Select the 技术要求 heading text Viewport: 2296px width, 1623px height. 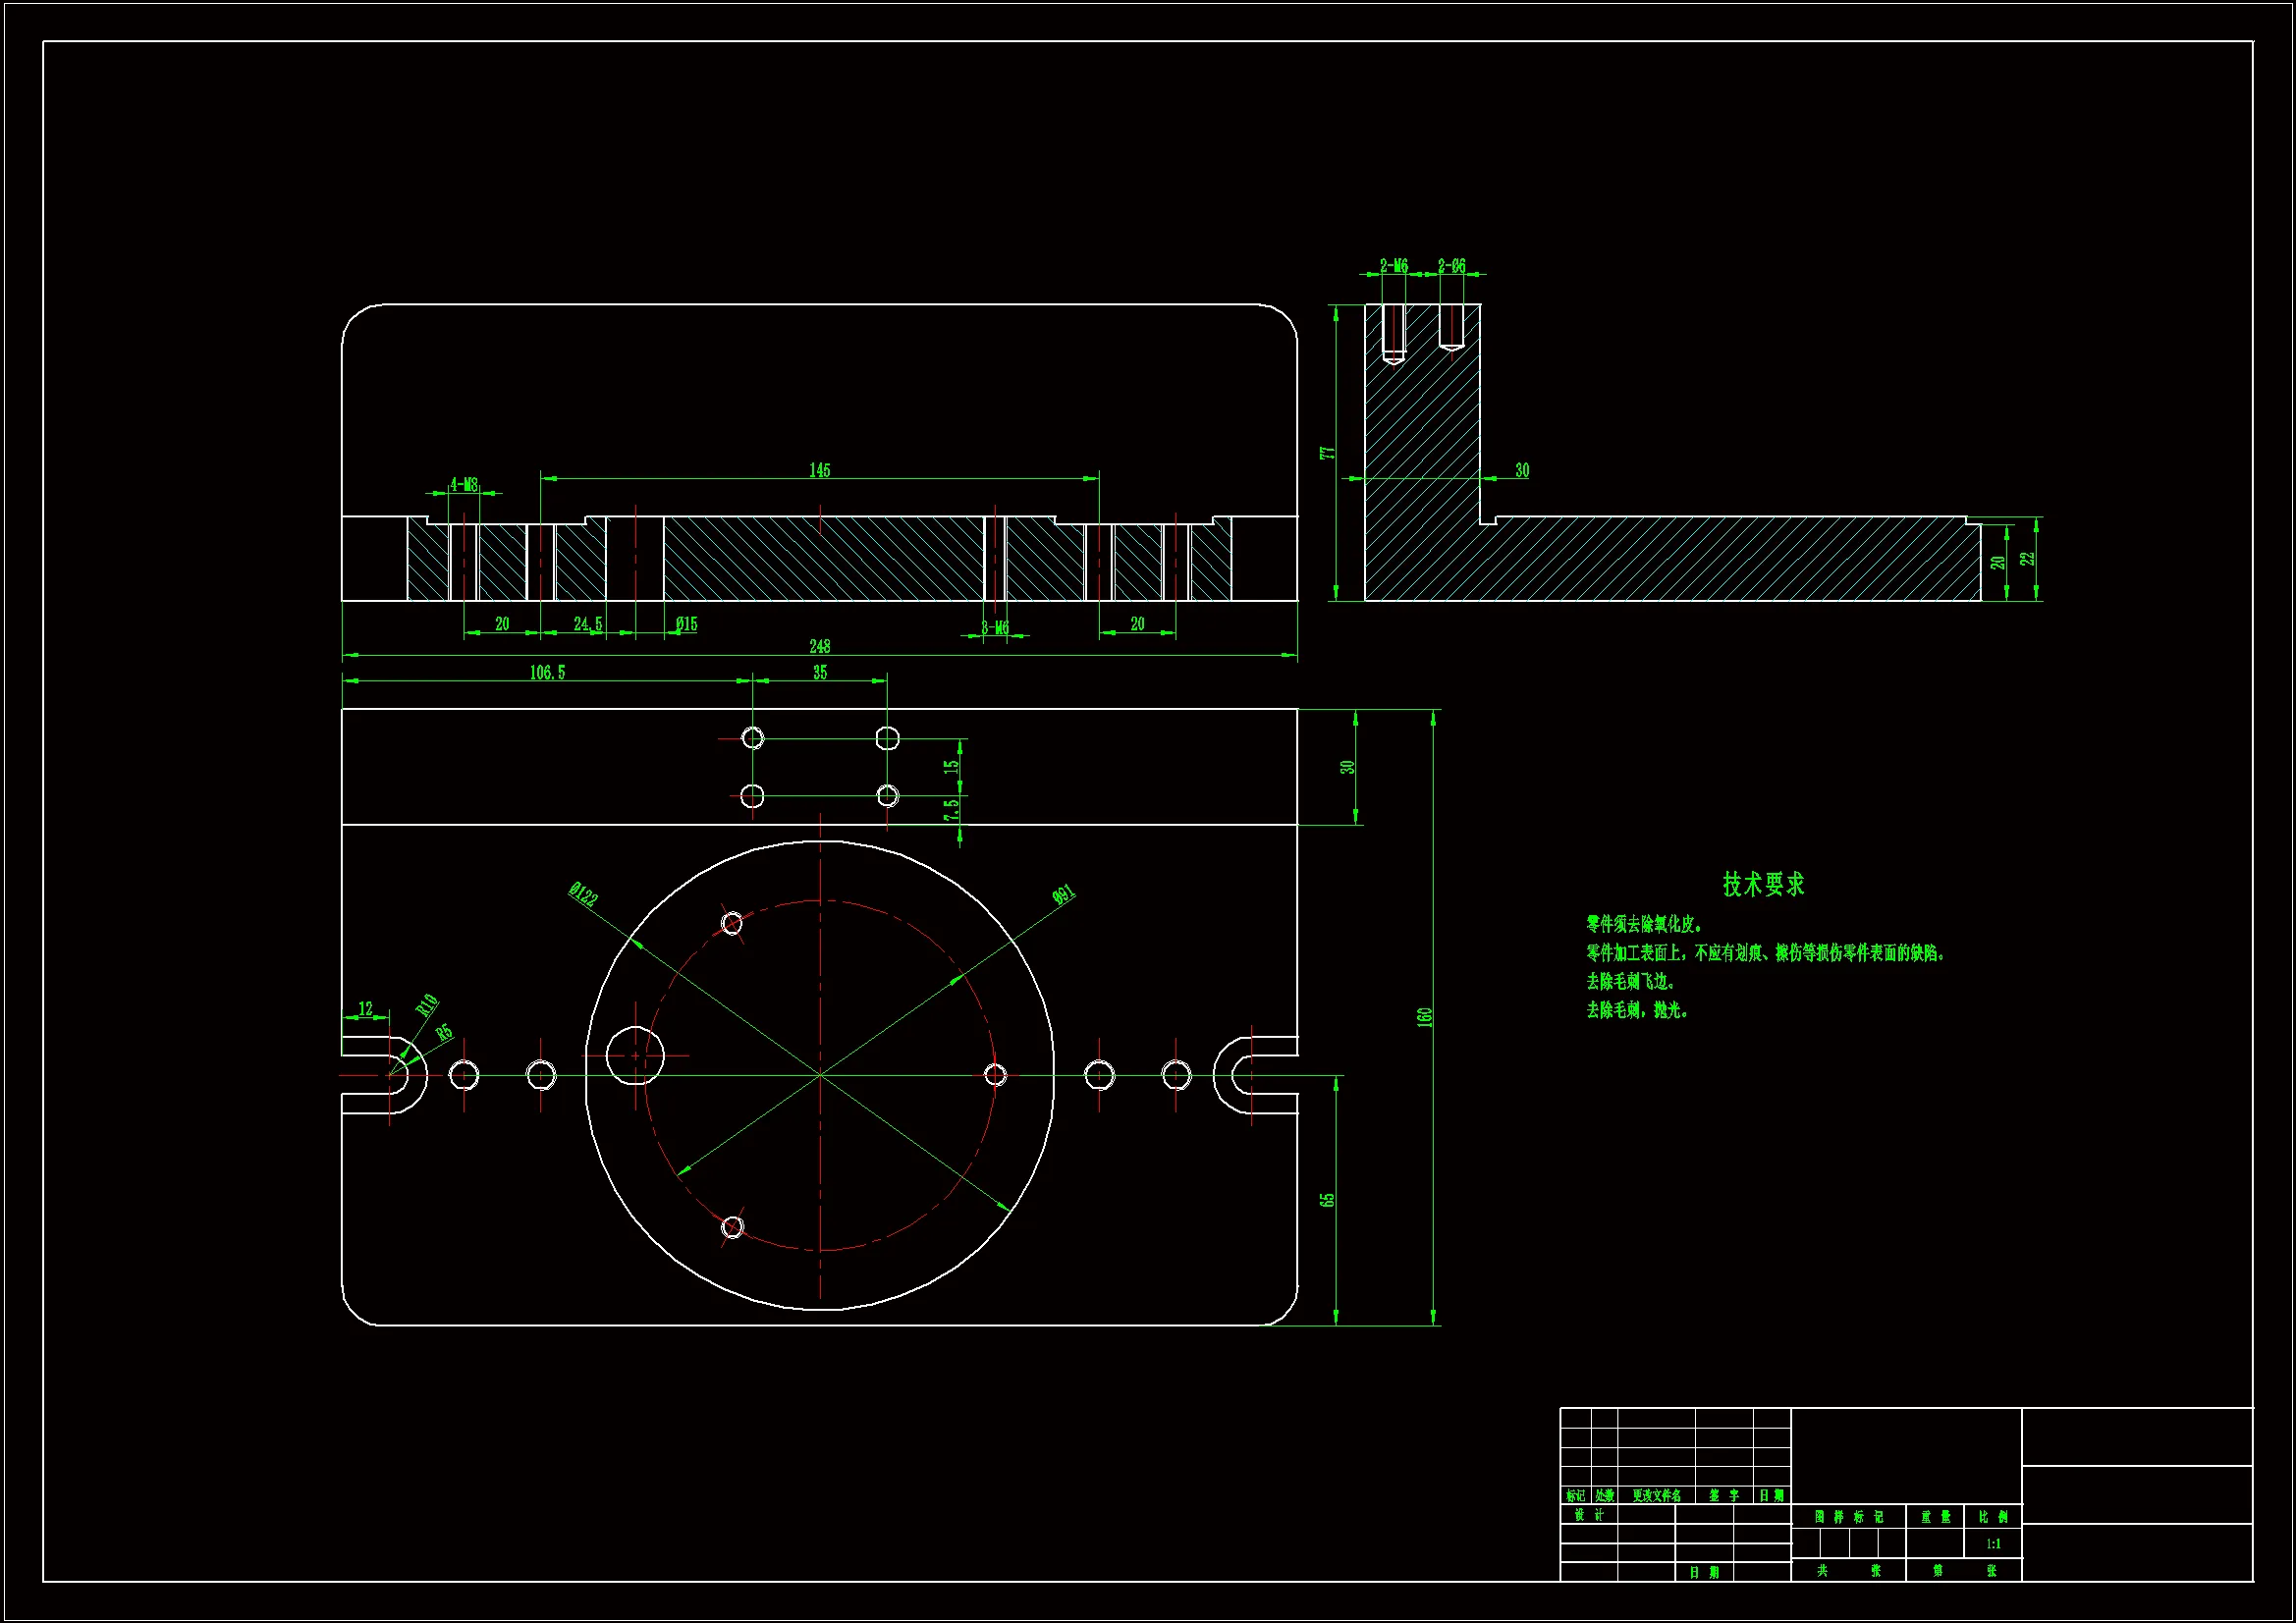pos(1763,884)
